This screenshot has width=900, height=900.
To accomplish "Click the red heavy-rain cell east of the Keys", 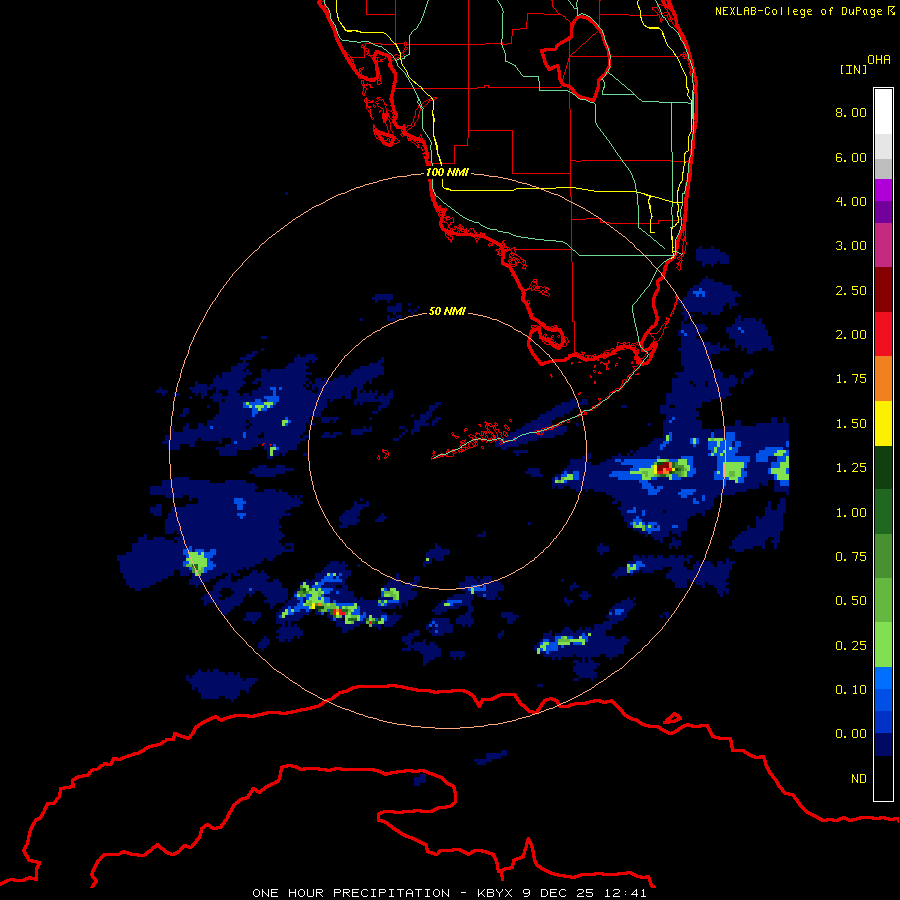I will pos(665,468).
